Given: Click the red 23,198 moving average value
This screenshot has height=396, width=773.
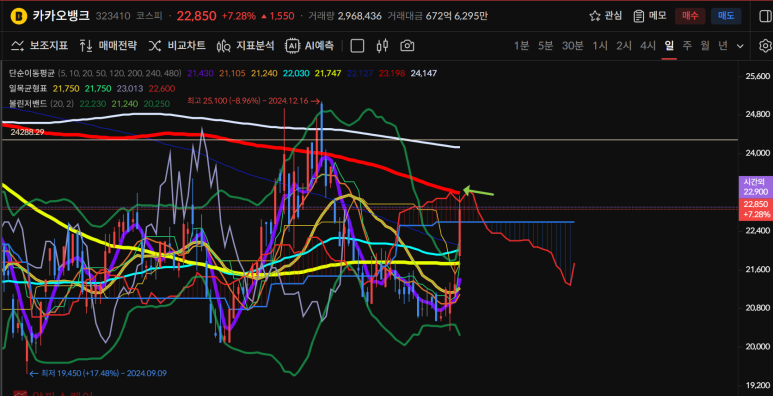Looking at the screenshot, I should [x=392, y=73].
